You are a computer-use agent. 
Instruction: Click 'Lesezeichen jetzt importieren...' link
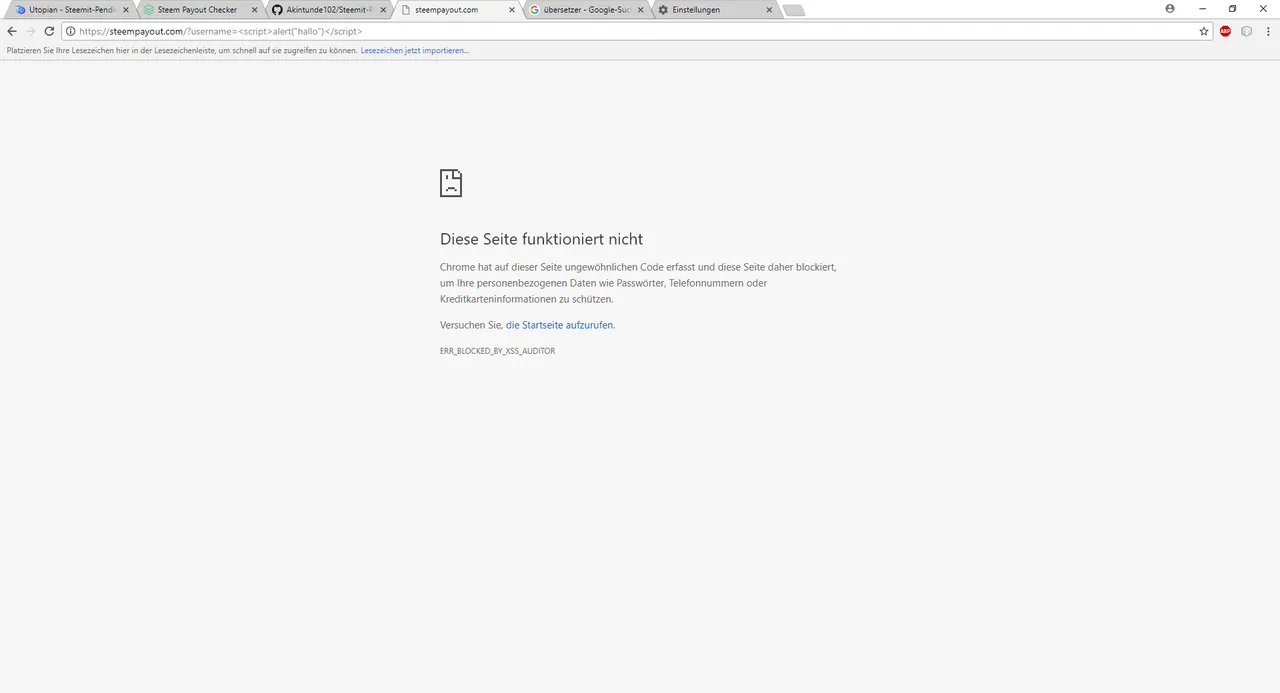414,50
